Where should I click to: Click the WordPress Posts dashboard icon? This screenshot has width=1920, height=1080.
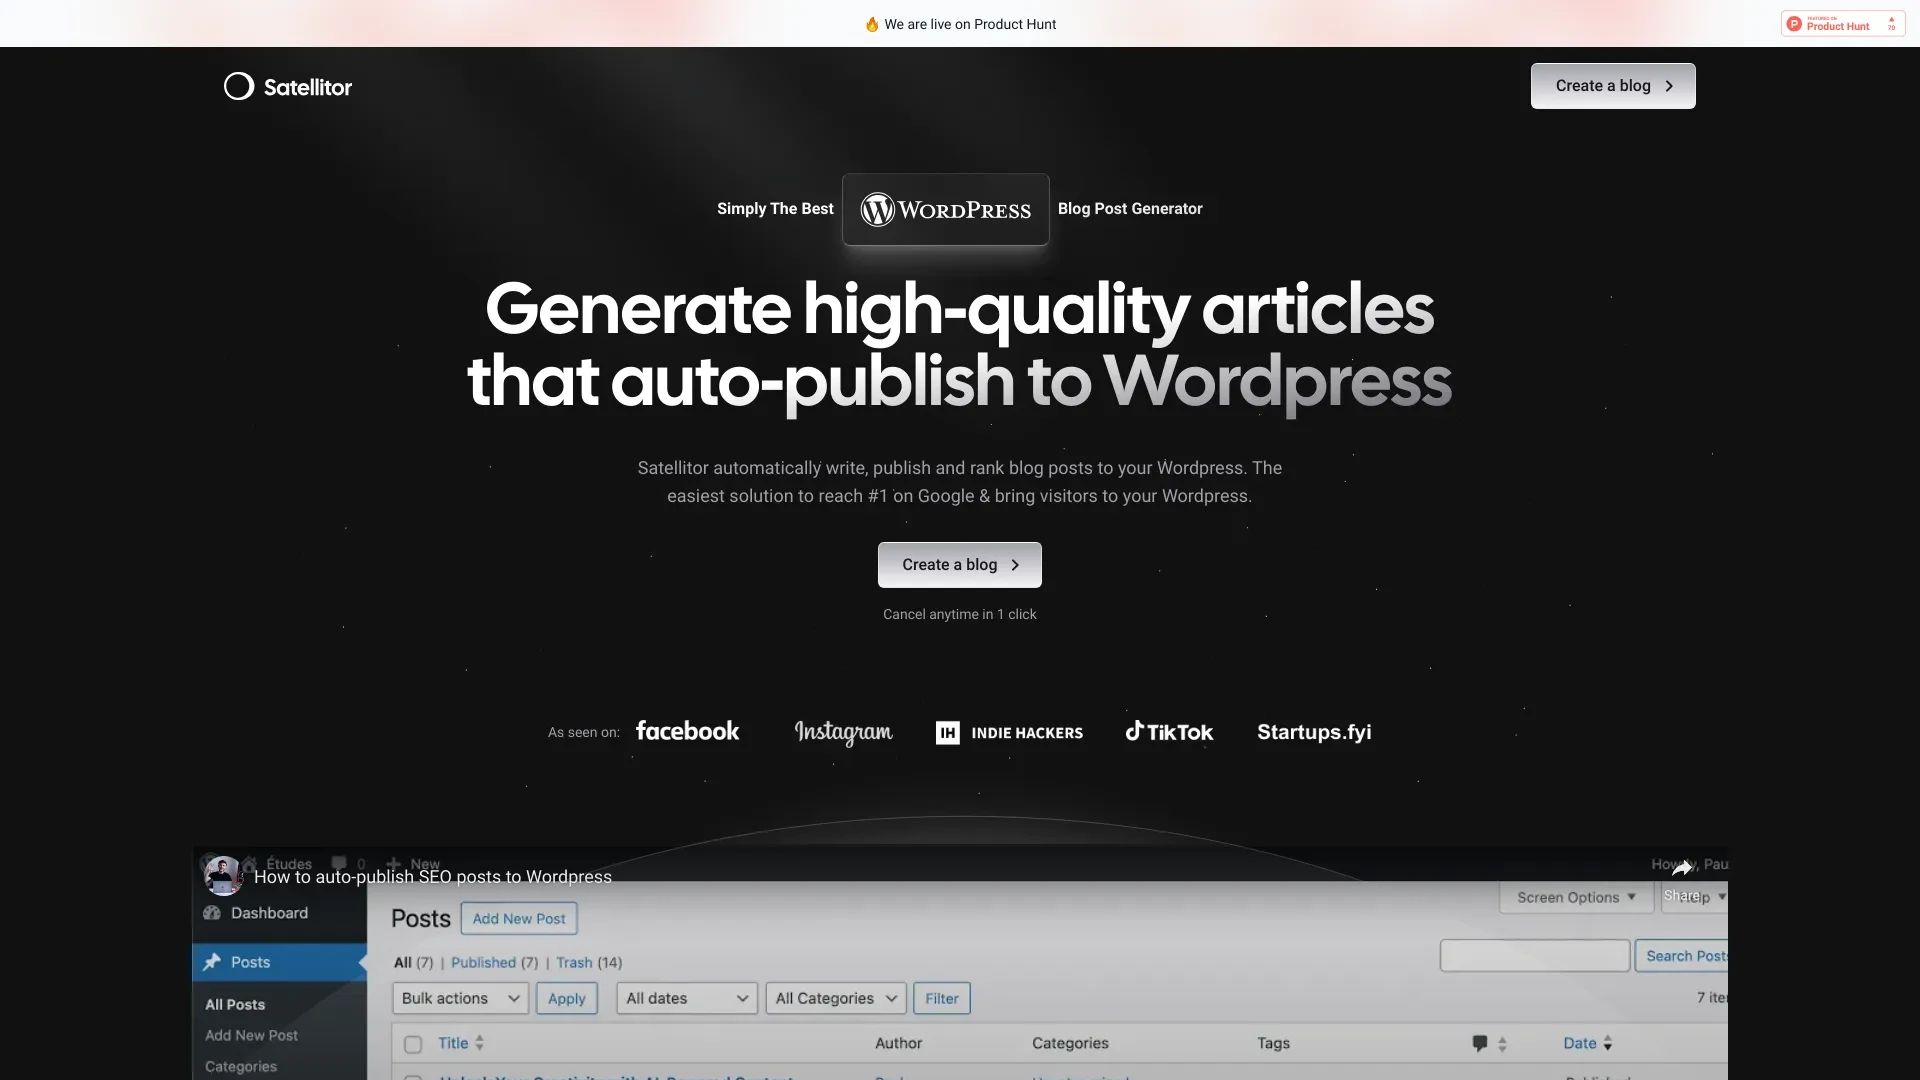(x=214, y=963)
